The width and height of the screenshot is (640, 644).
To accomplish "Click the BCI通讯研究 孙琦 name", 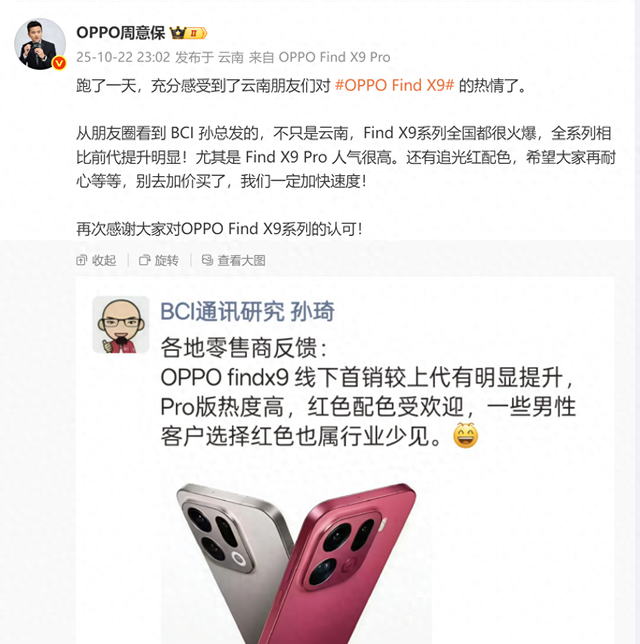I will point(247,311).
